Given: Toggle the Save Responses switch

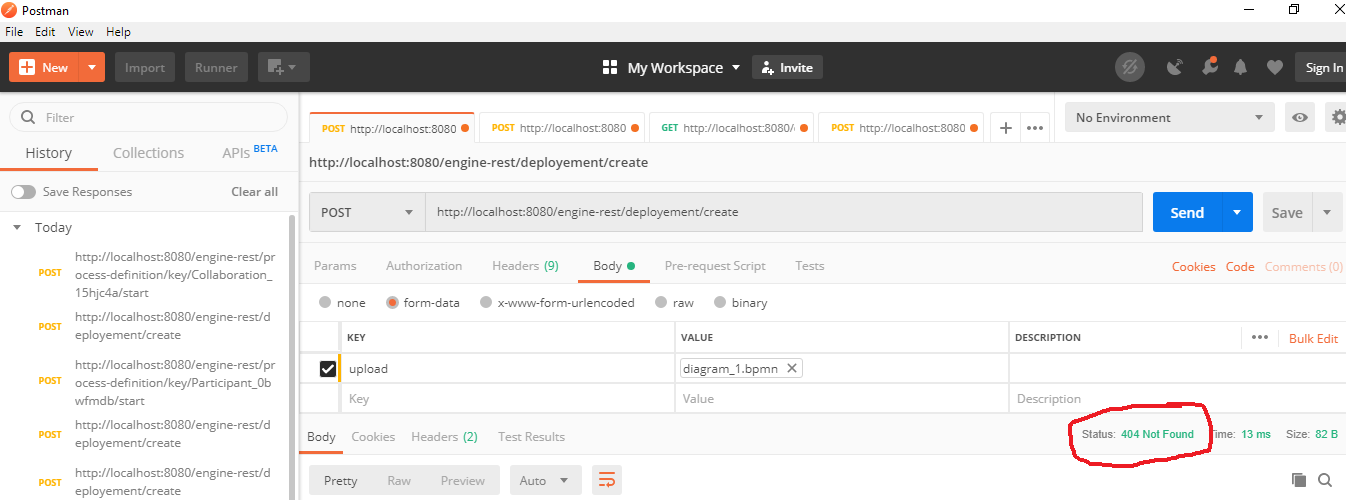Looking at the screenshot, I should pos(23,191).
